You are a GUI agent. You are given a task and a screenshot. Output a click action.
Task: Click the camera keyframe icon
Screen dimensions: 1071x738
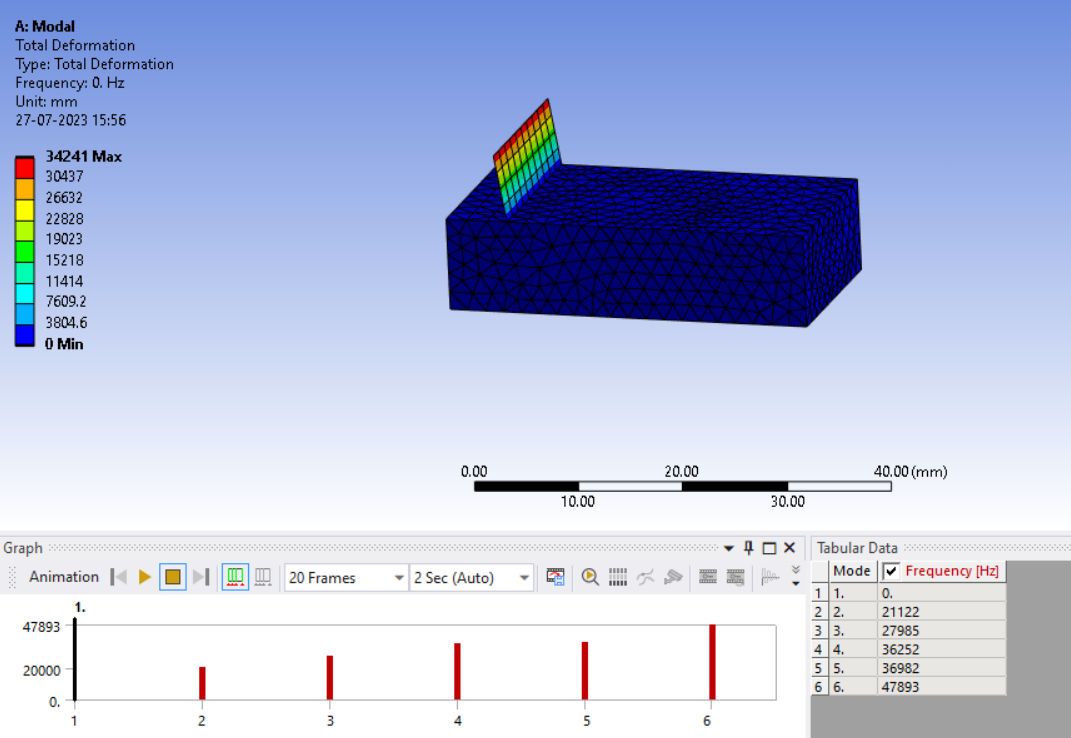click(x=673, y=577)
